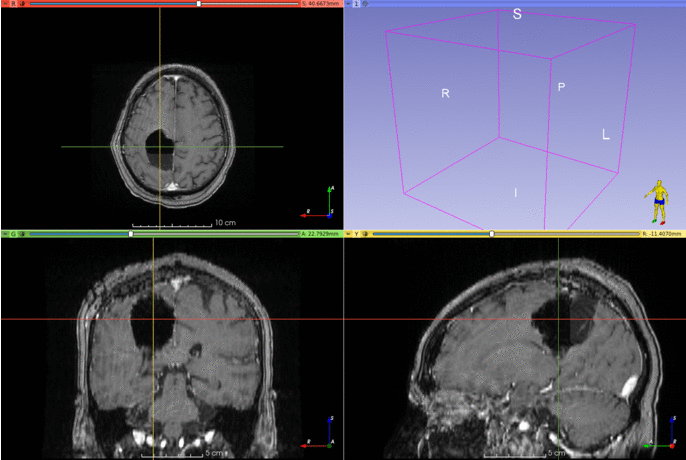The height and width of the screenshot is (460, 686).
Task: Toggle slice visibility icon in the Yellow slice bar
Action: coord(365,234)
